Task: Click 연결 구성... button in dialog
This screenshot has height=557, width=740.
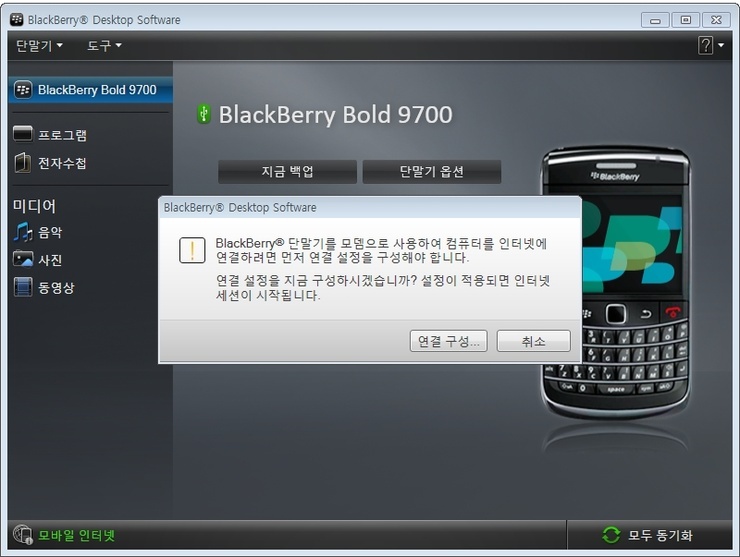Action: click(448, 341)
